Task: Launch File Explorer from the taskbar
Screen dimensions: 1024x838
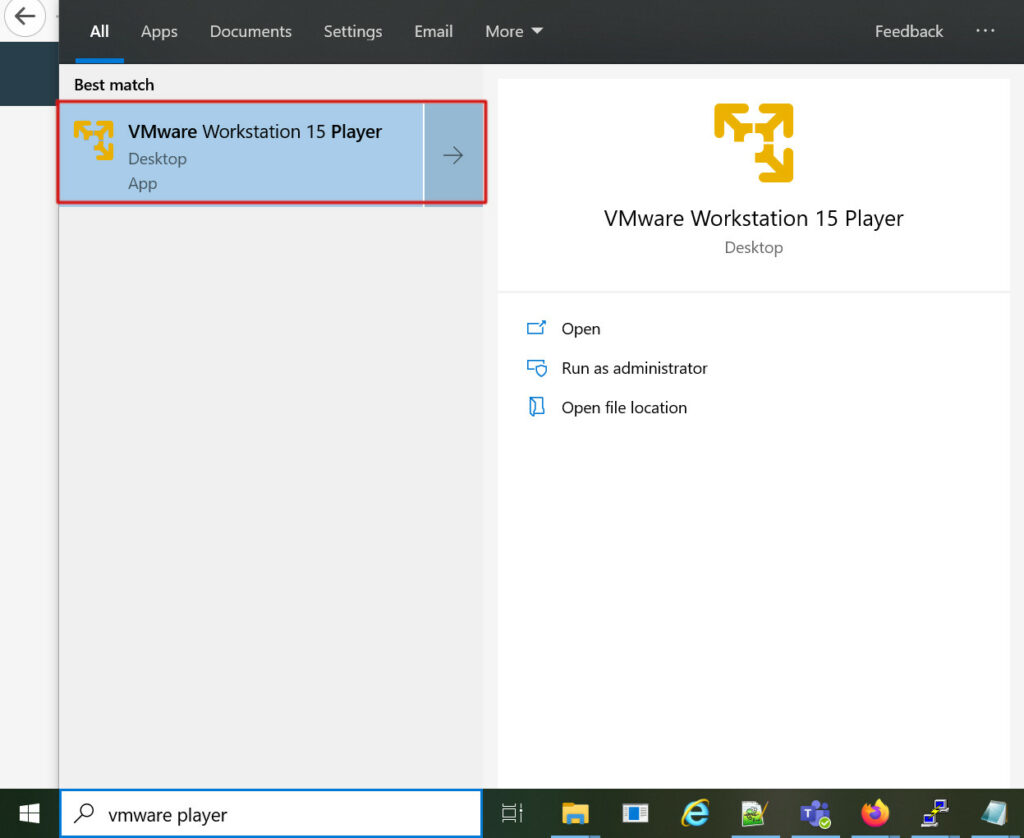Action: pos(575,814)
